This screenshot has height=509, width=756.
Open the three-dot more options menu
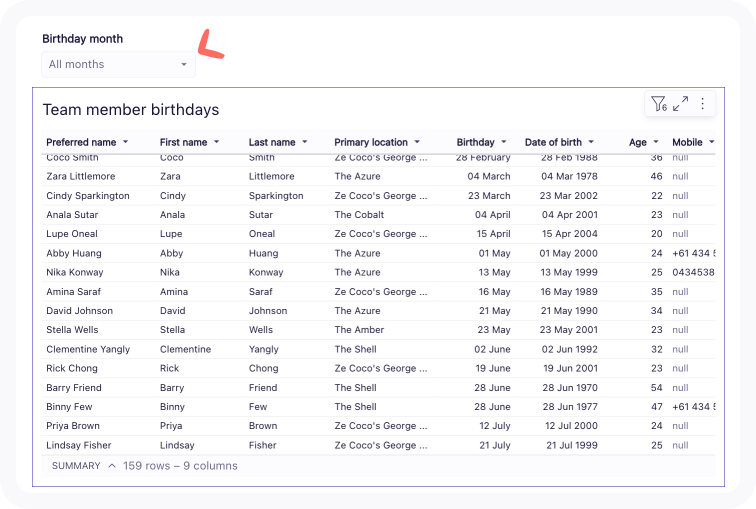click(x=702, y=104)
